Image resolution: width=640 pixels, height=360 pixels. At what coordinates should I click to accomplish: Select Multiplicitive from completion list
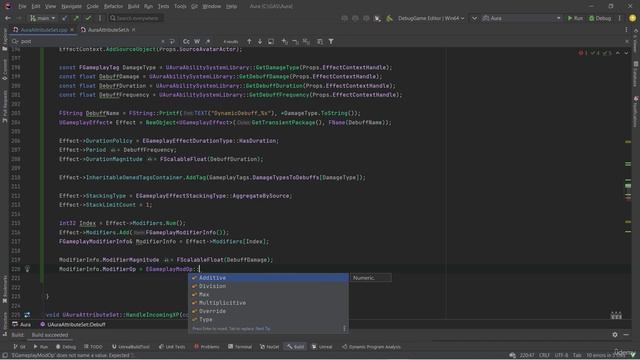click(x=268, y=303)
